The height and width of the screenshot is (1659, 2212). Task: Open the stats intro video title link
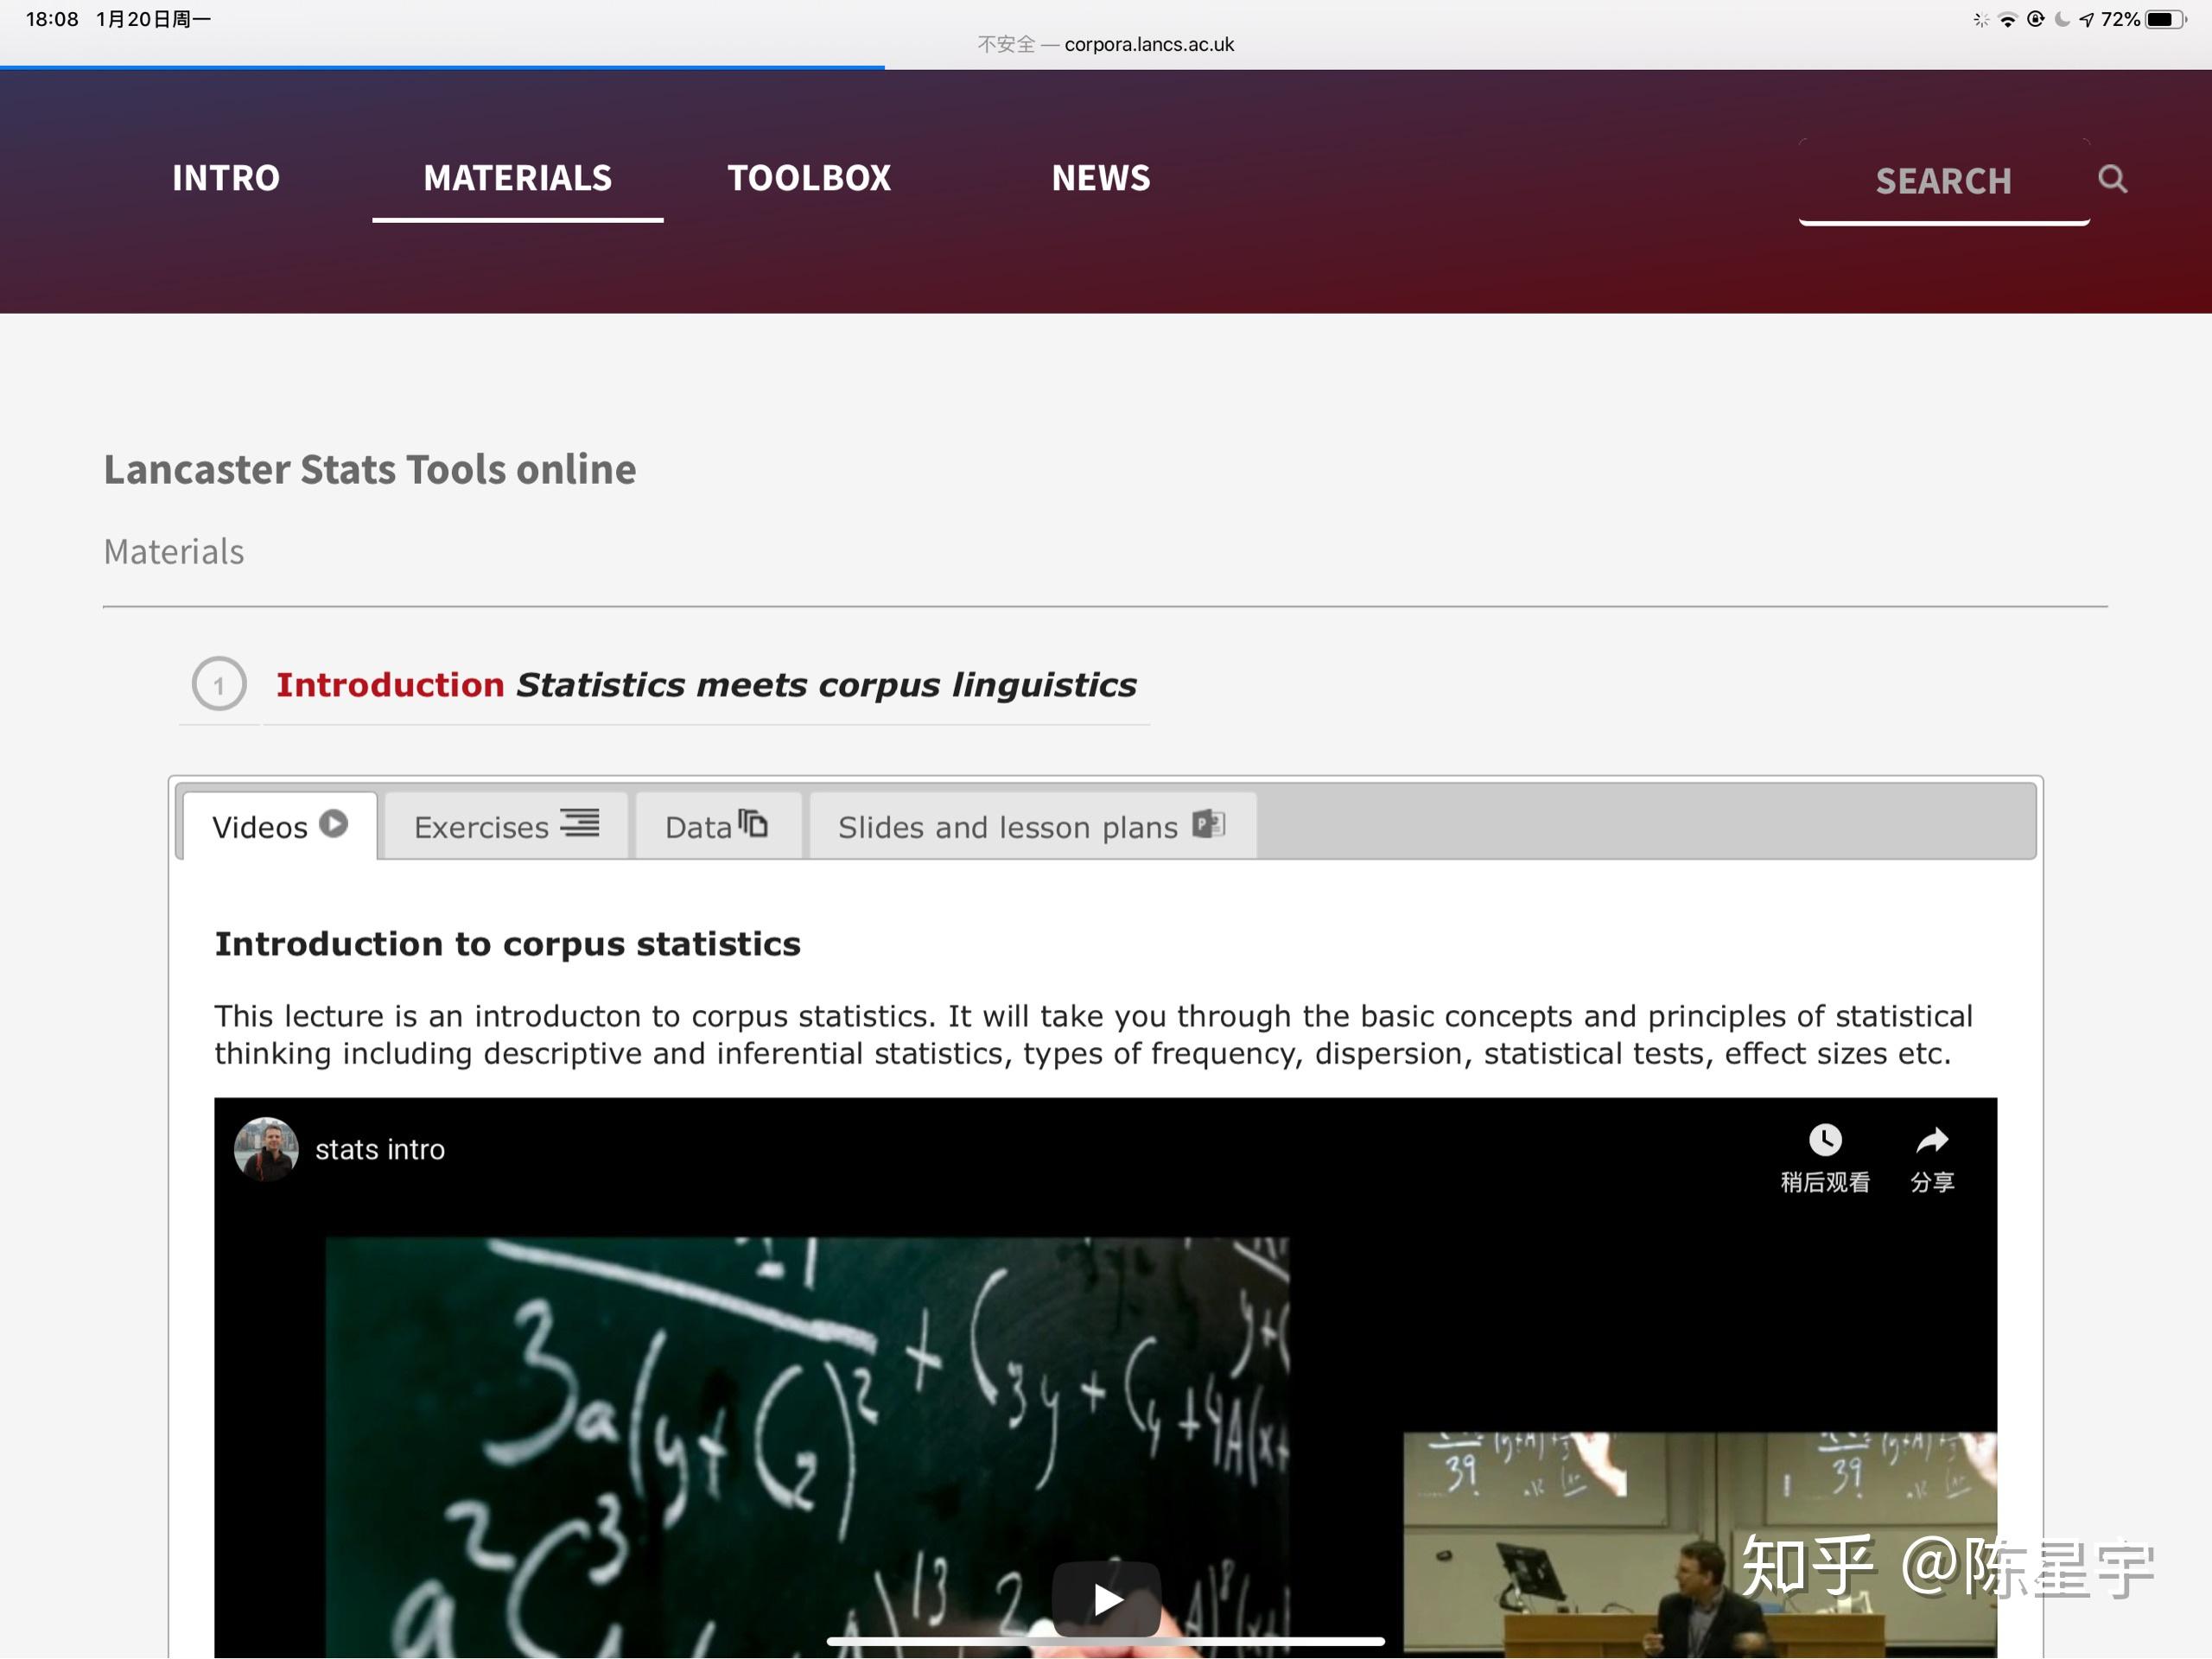pyautogui.click(x=380, y=1149)
